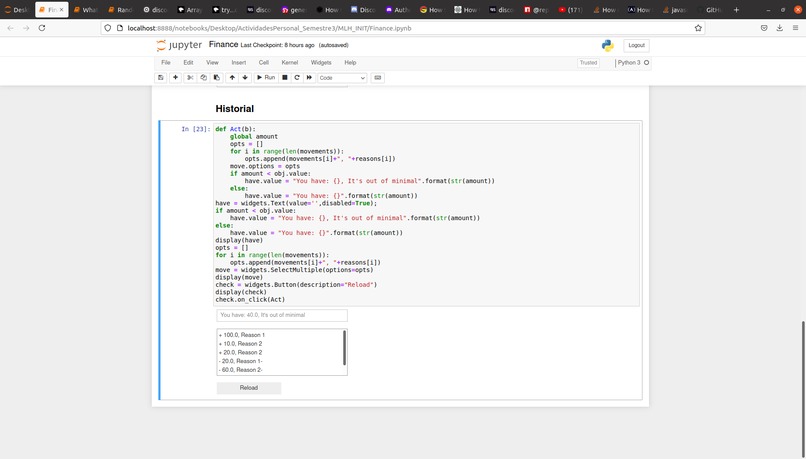Bookmark this page with the star icon

pyautogui.click(x=698, y=28)
